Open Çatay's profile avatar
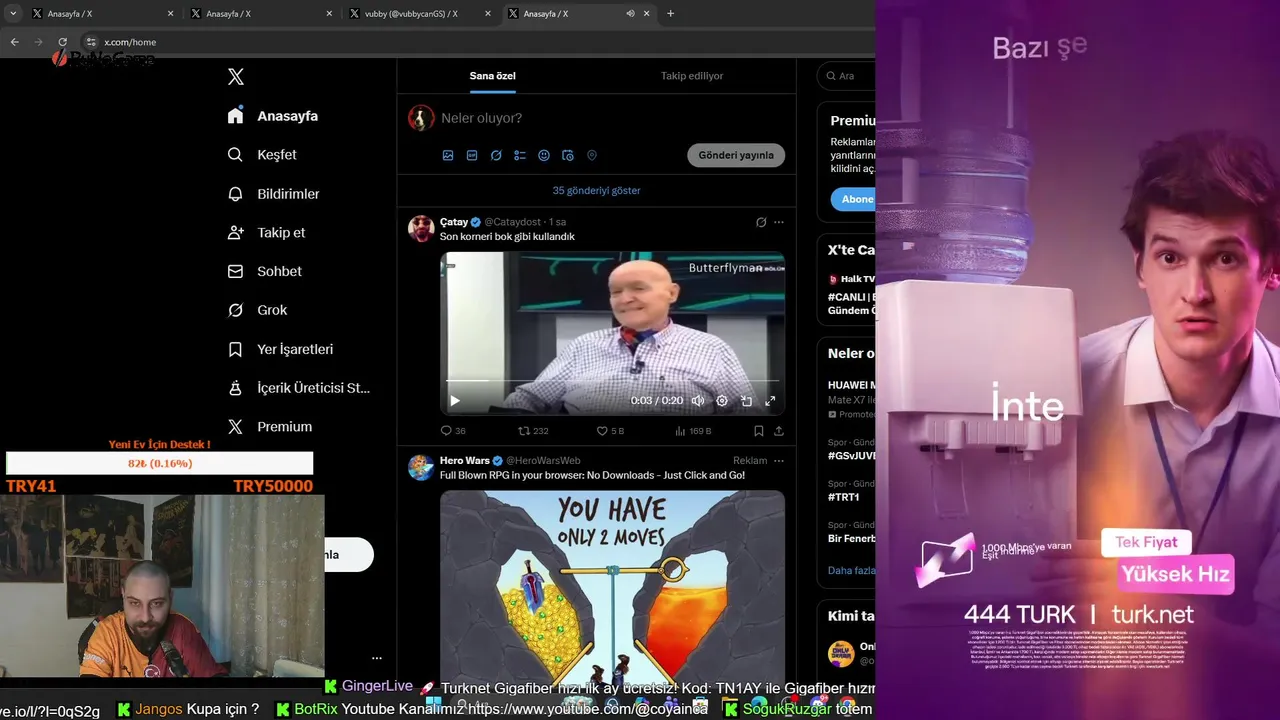The width and height of the screenshot is (1280, 720). [x=421, y=229]
